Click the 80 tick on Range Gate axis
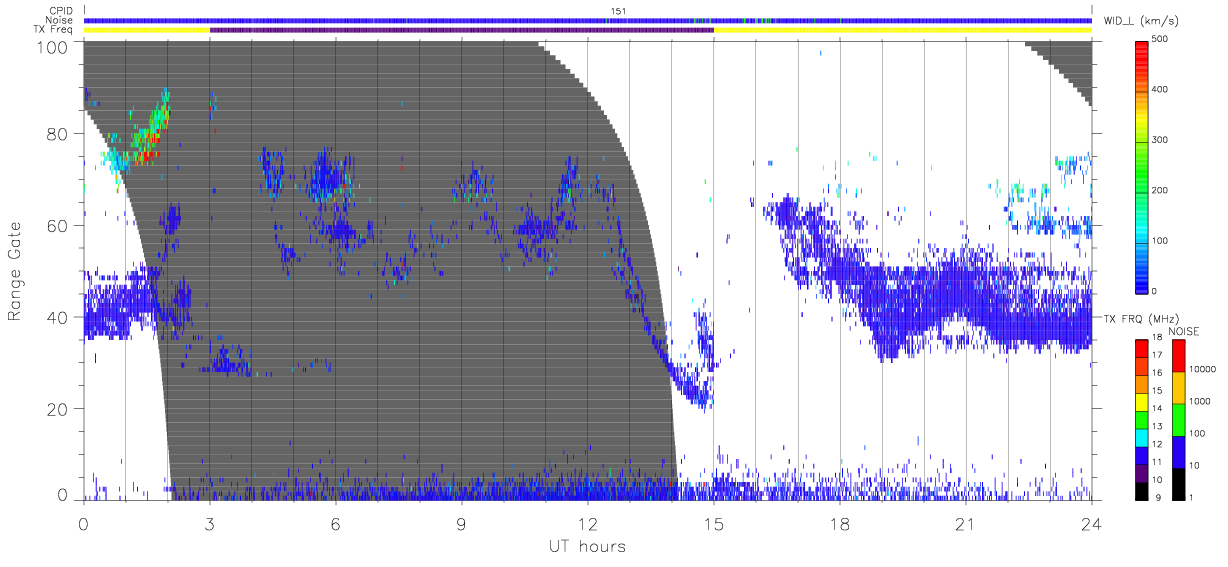Viewport: 1228px width, 567px height. (x=58, y=134)
